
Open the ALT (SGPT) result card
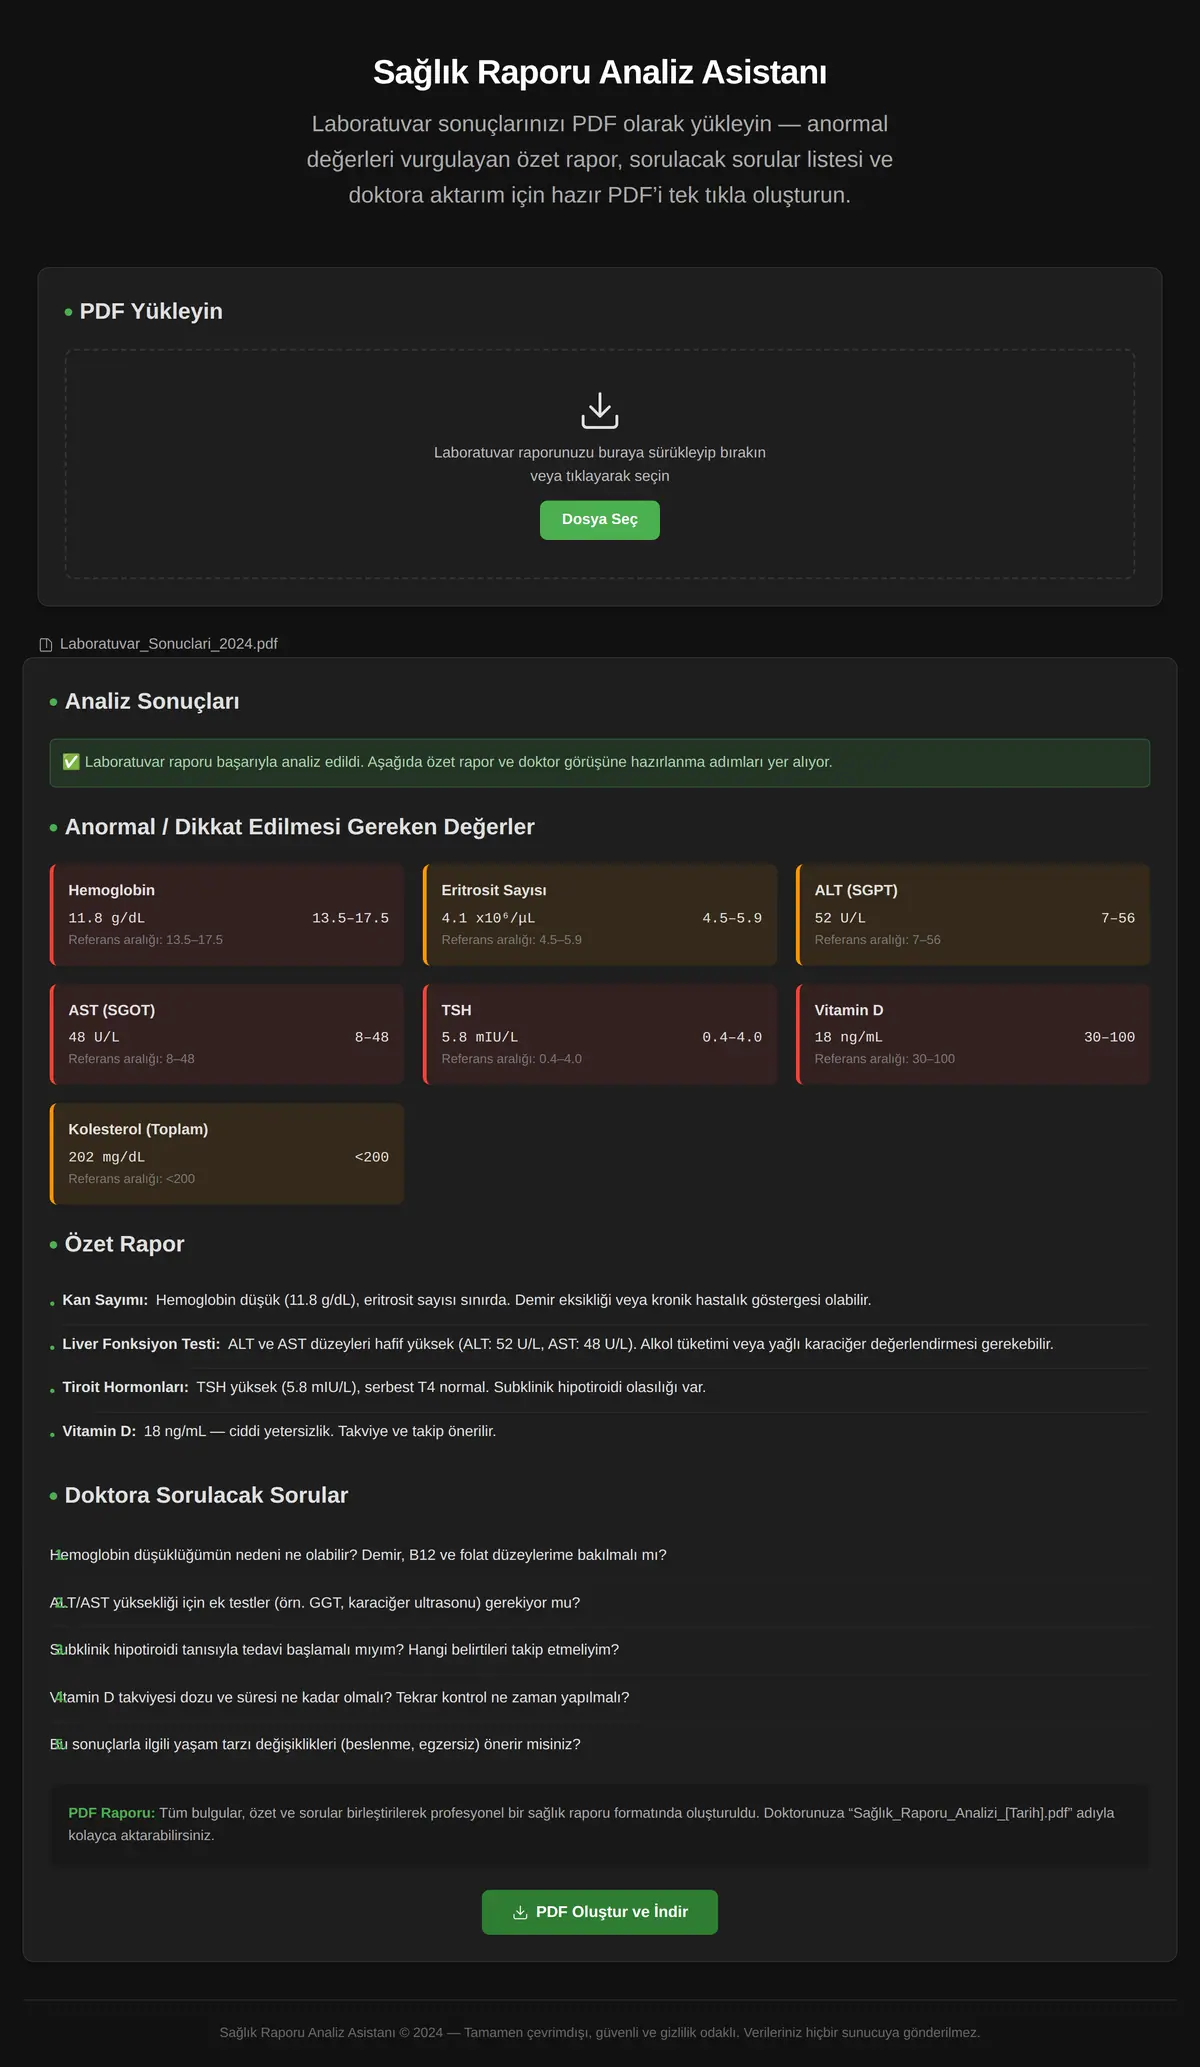click(973, 915)
